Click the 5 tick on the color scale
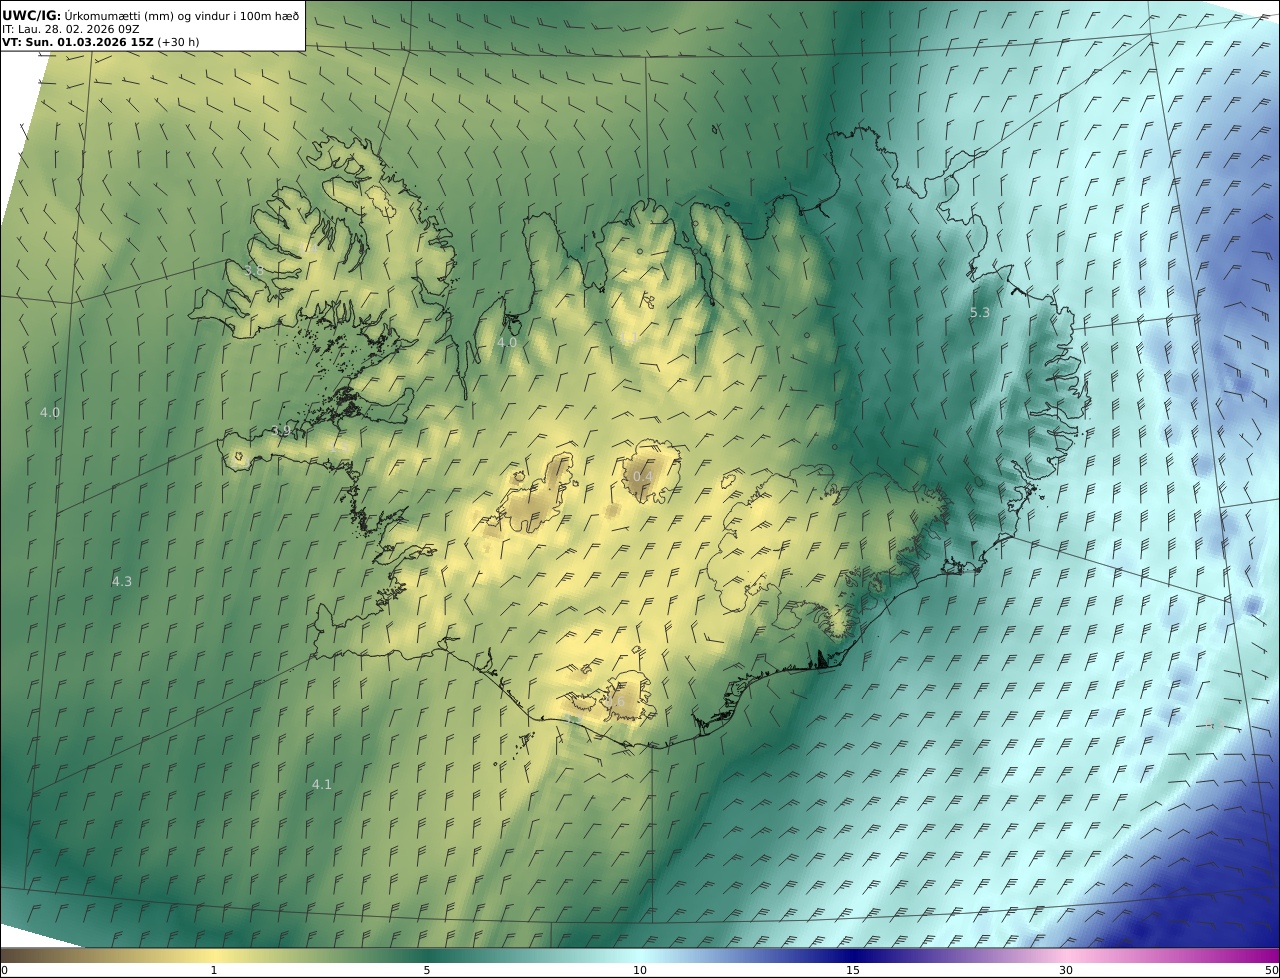The width and height of the screenshot is (1280, 978). [x=427, y=970]
